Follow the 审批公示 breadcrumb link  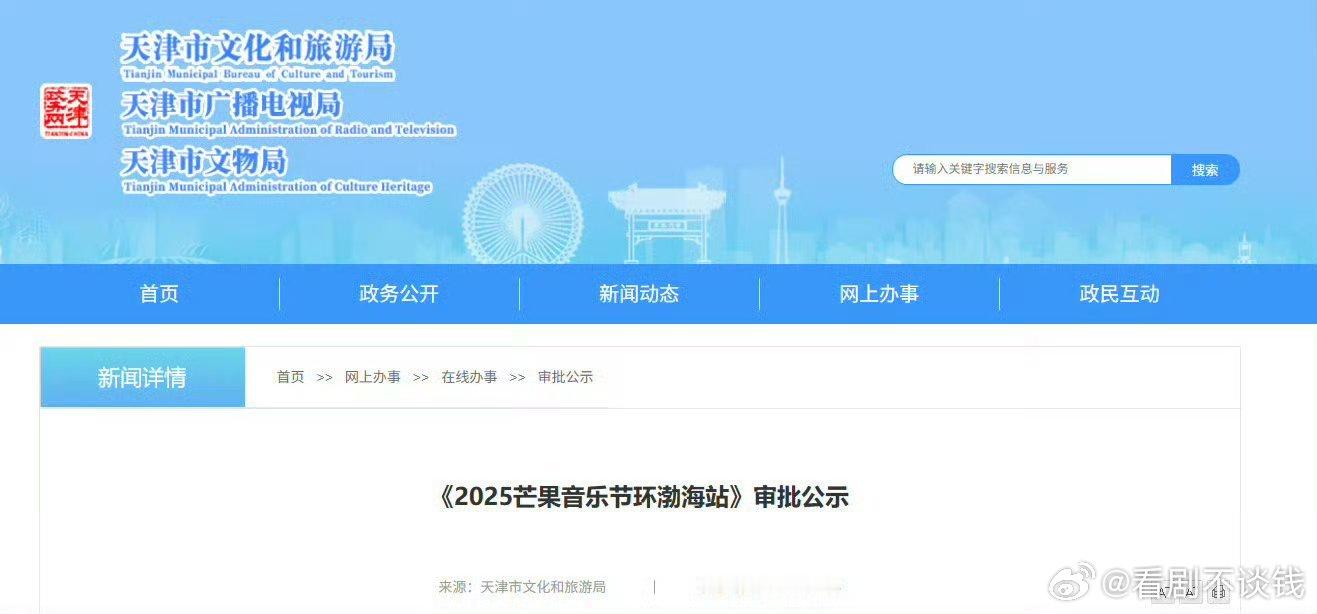click(566, 377)
